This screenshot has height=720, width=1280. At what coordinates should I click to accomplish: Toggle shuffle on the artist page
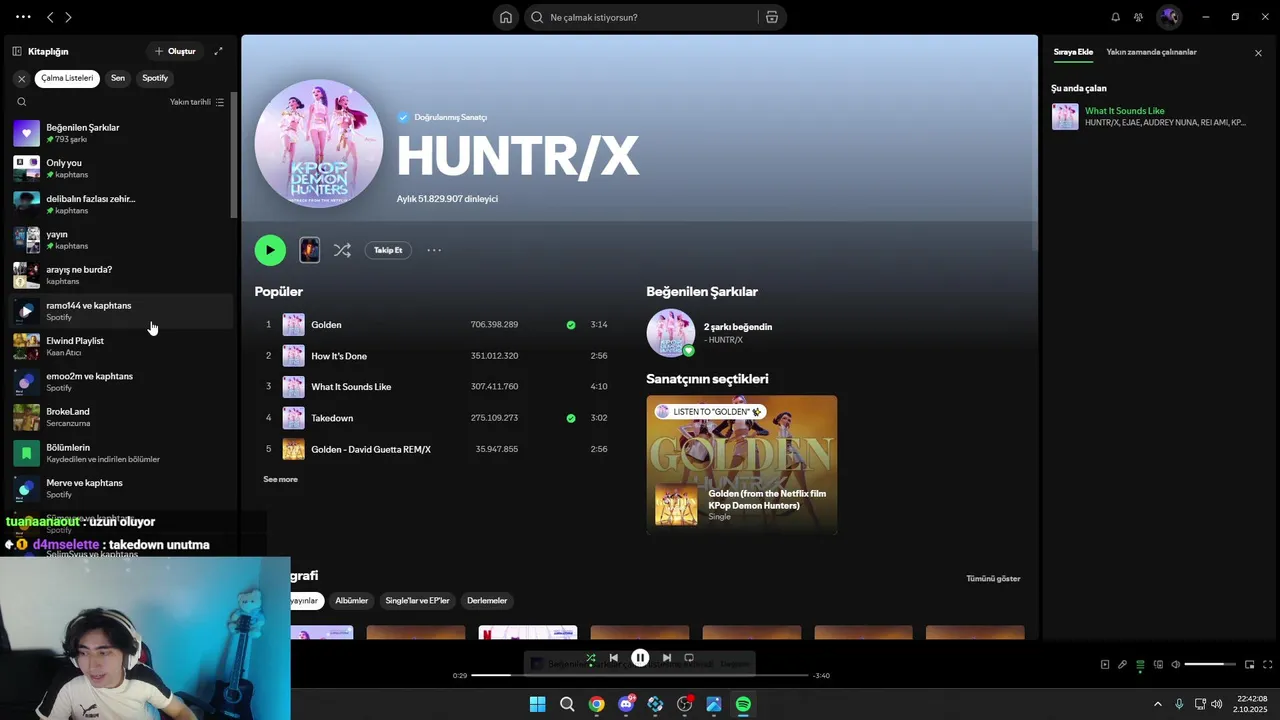(342, 250)
